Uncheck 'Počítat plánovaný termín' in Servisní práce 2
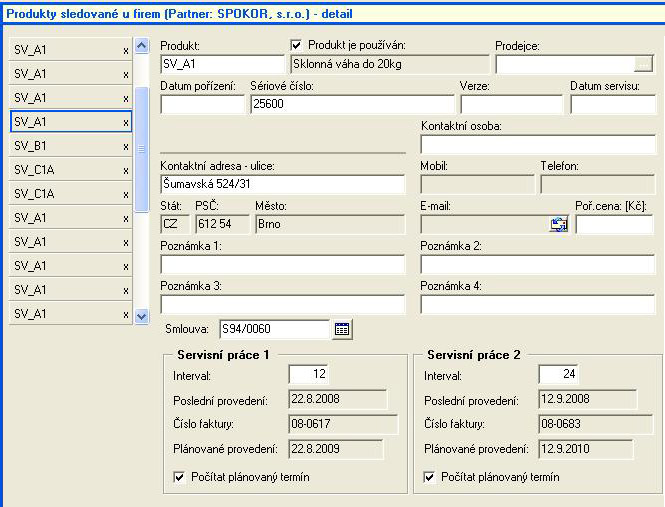 pyautogui.click(x=430, y=477)
